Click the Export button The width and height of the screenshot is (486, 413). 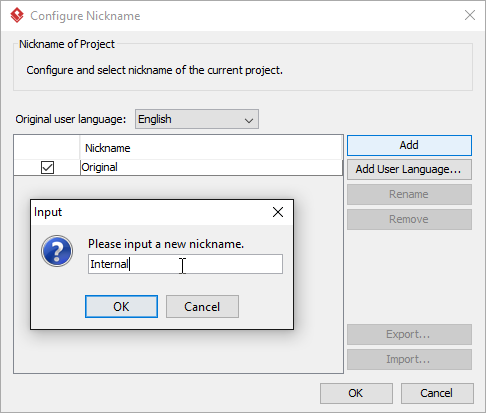409,334
